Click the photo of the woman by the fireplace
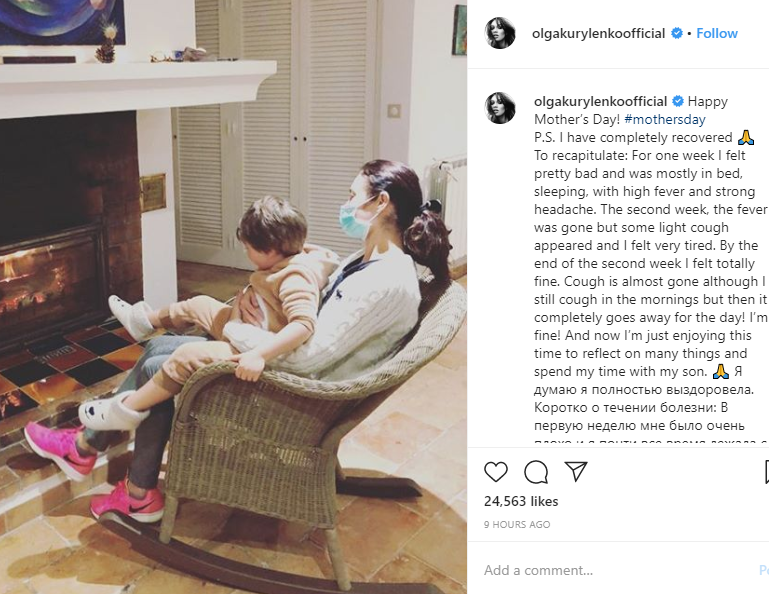 click(233, 297)
